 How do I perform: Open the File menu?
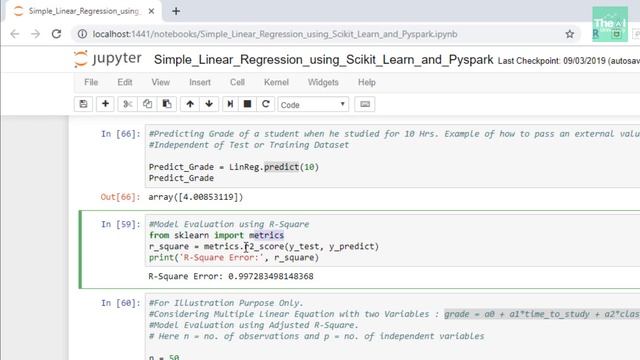[x=91, y=82]
